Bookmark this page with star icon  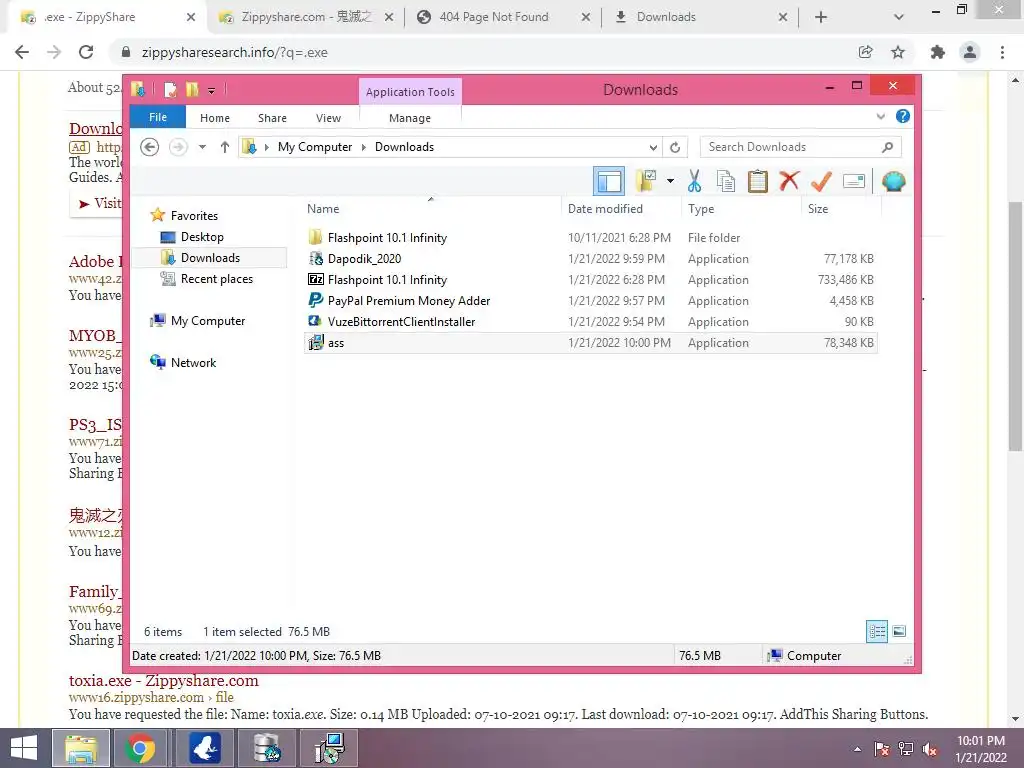[x=898, y=52]
